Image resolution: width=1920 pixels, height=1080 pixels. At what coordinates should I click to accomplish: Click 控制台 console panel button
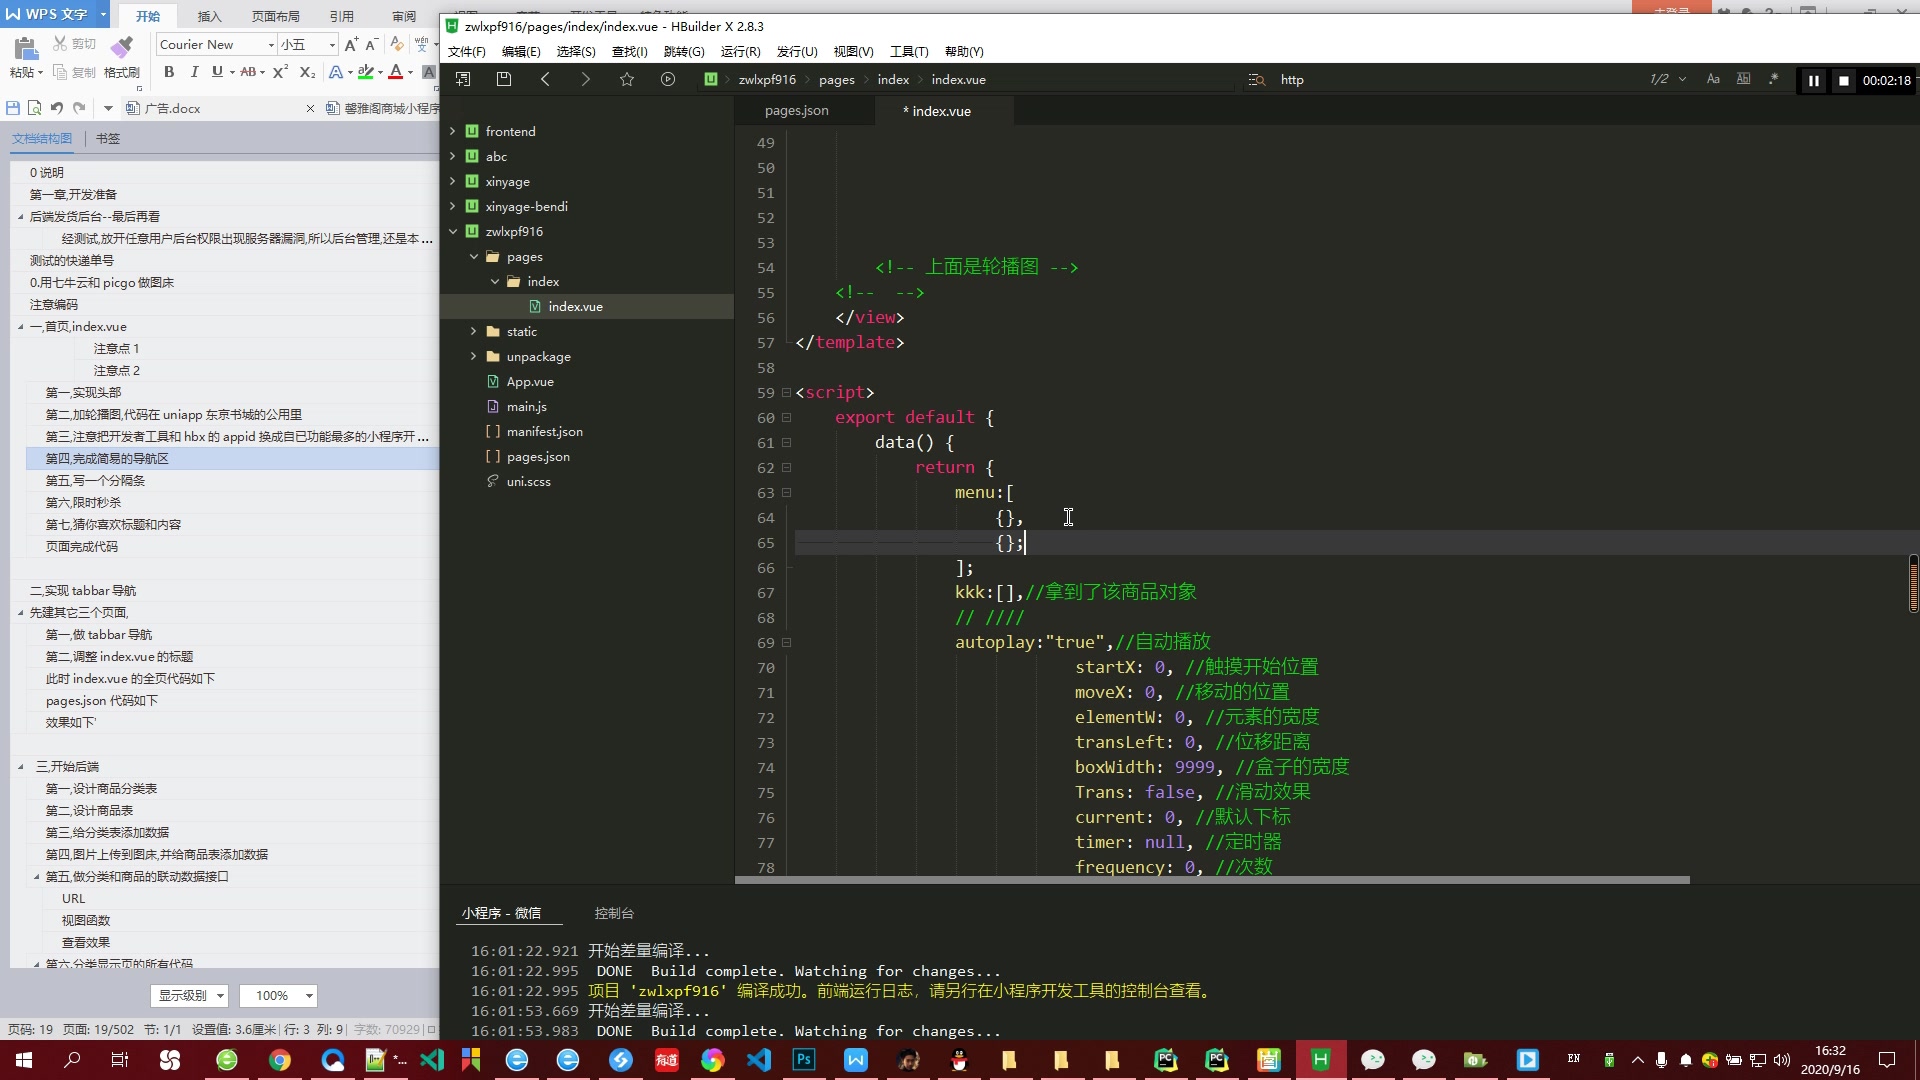tap(613, 913)
